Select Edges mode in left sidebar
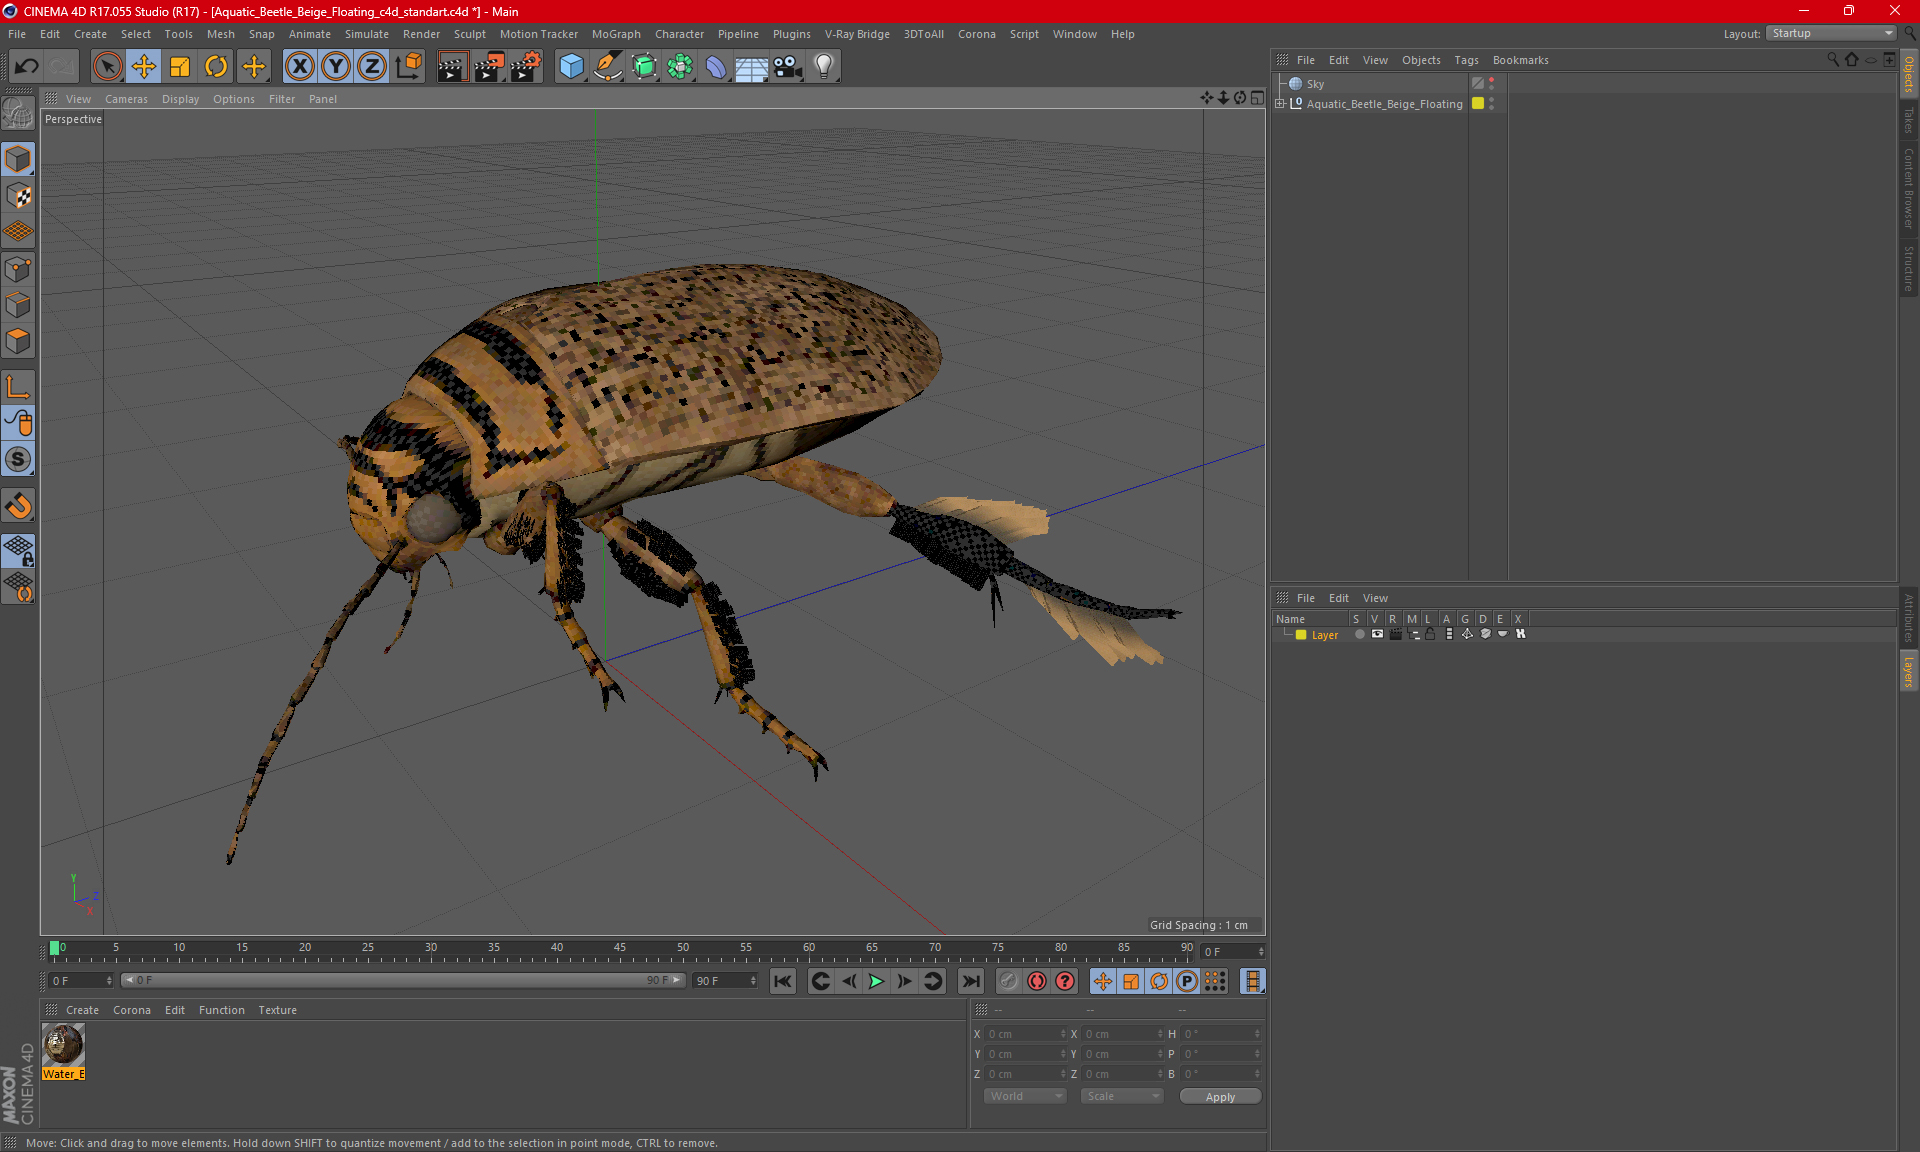The width and height of the screenshot is (1920, 1152). point(18,305)
